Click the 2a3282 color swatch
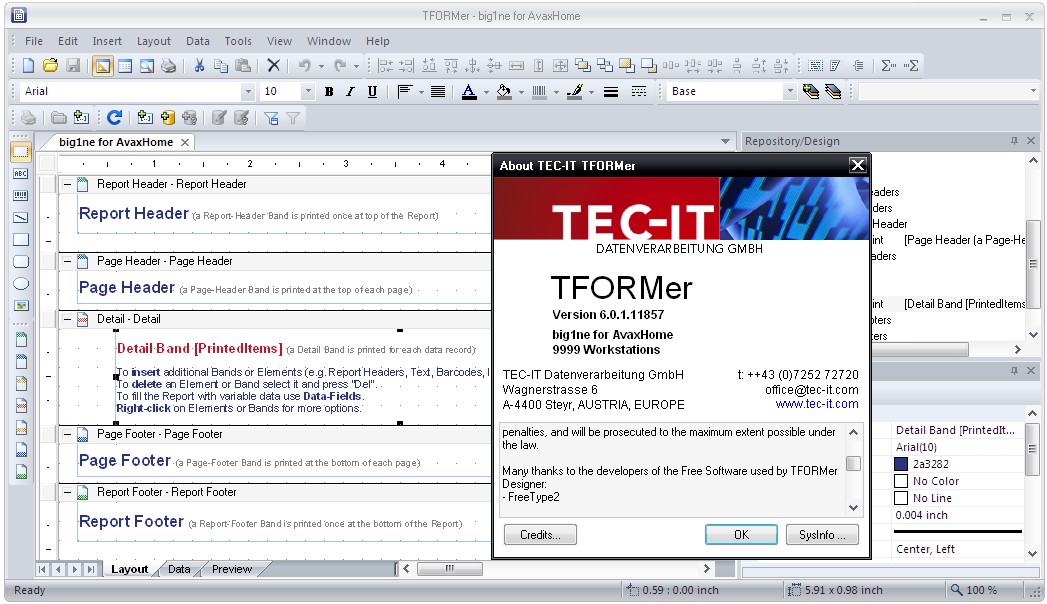The width and height of the screenshot is (1047, 604). point(901,464)
